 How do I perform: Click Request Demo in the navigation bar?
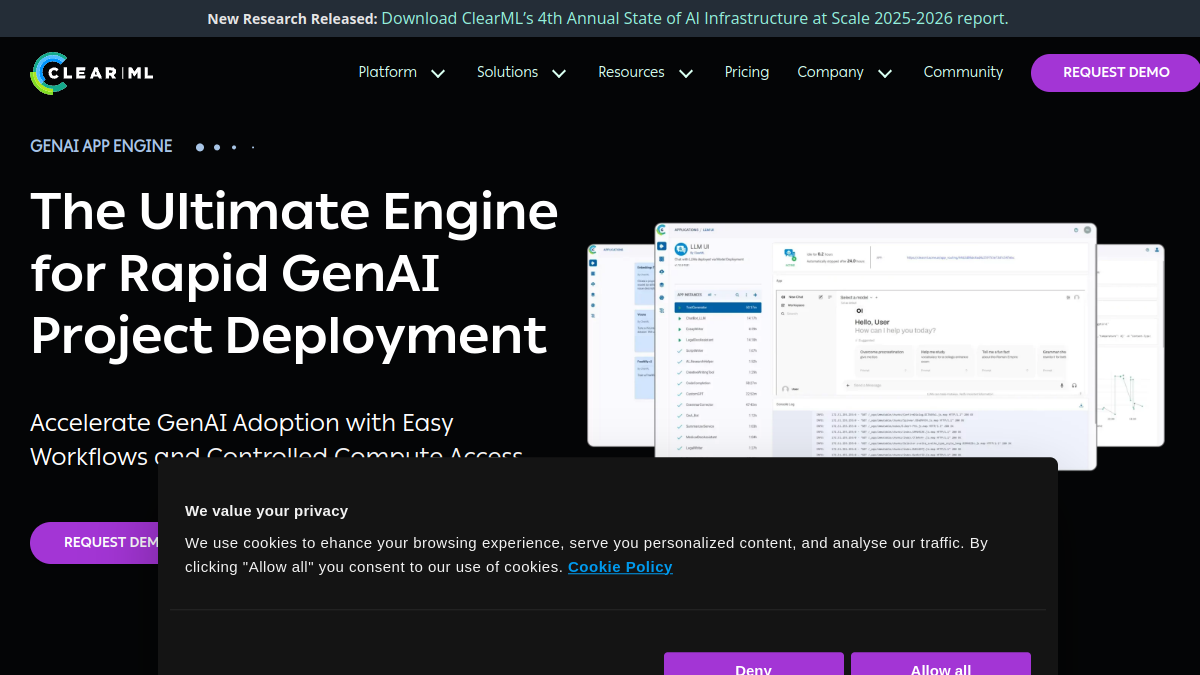coord(1116,73)
